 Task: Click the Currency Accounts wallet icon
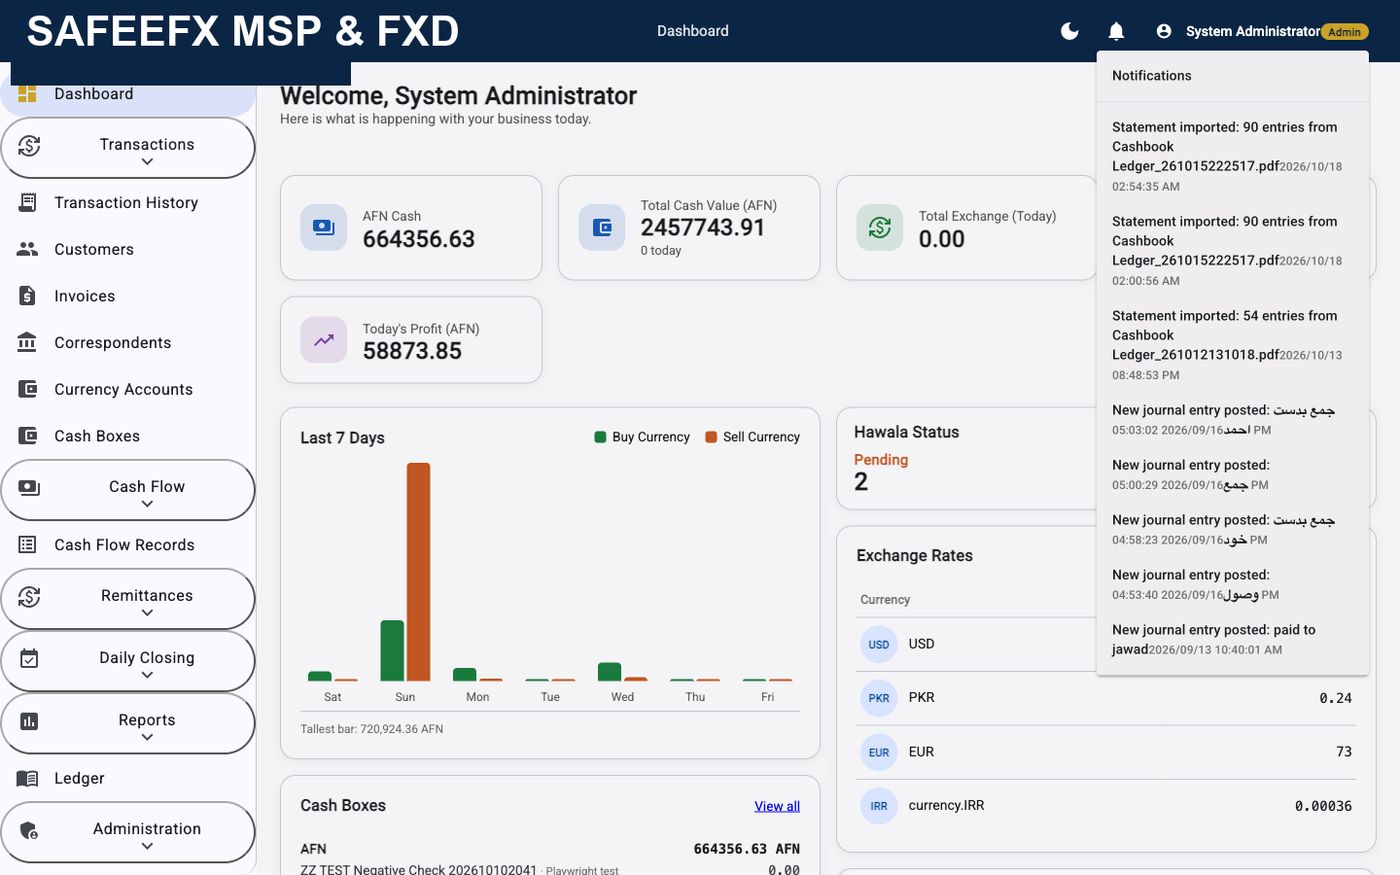click(x=28, y=389)
